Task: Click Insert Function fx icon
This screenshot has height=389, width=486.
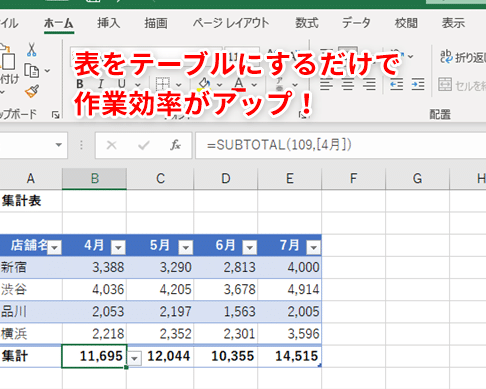Action: 175,145
